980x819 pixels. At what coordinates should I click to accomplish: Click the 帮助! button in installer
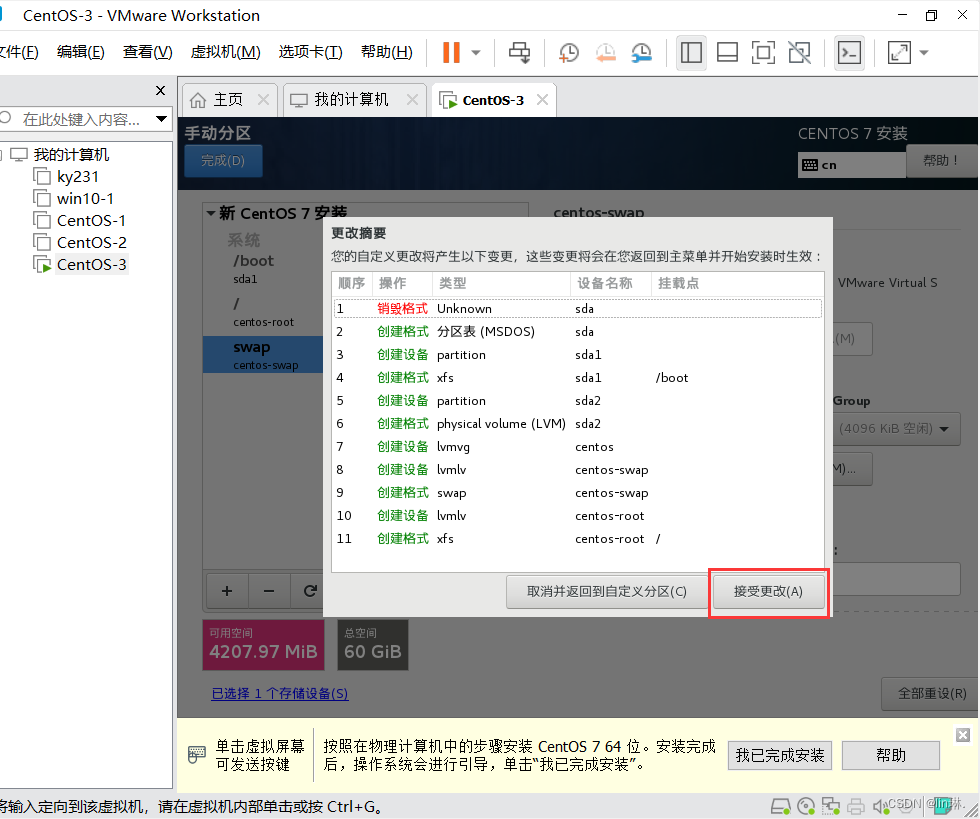tap(940, 161)
